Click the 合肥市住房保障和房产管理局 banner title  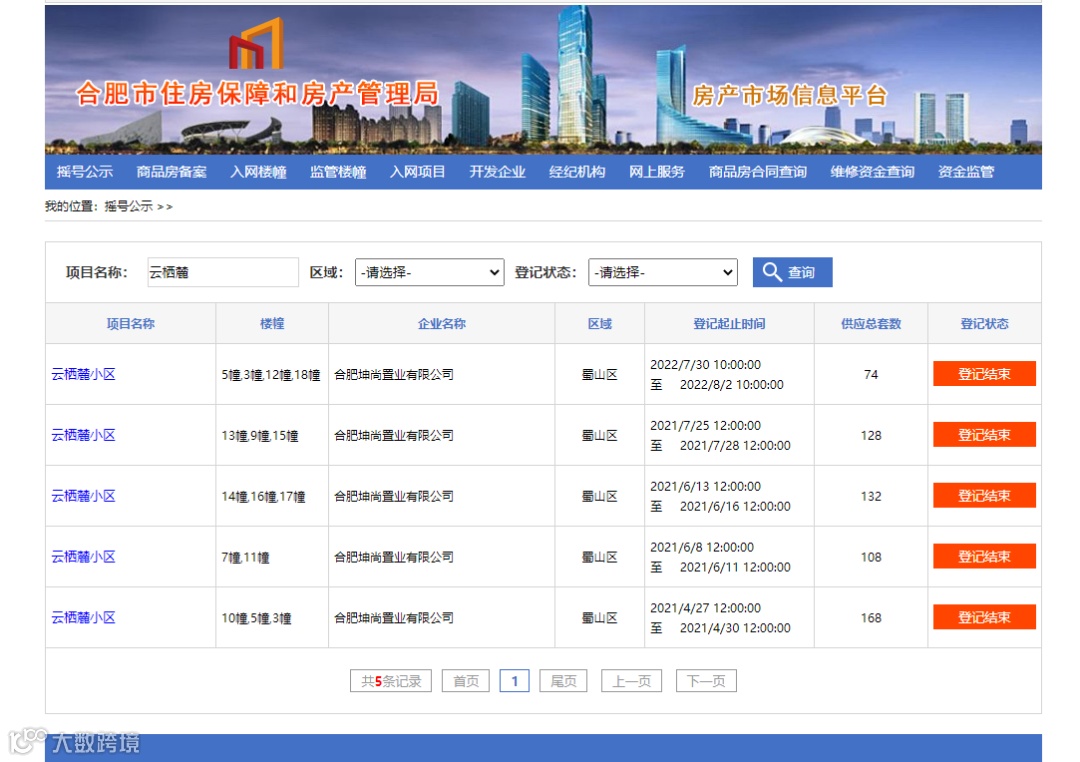(258, 93)
